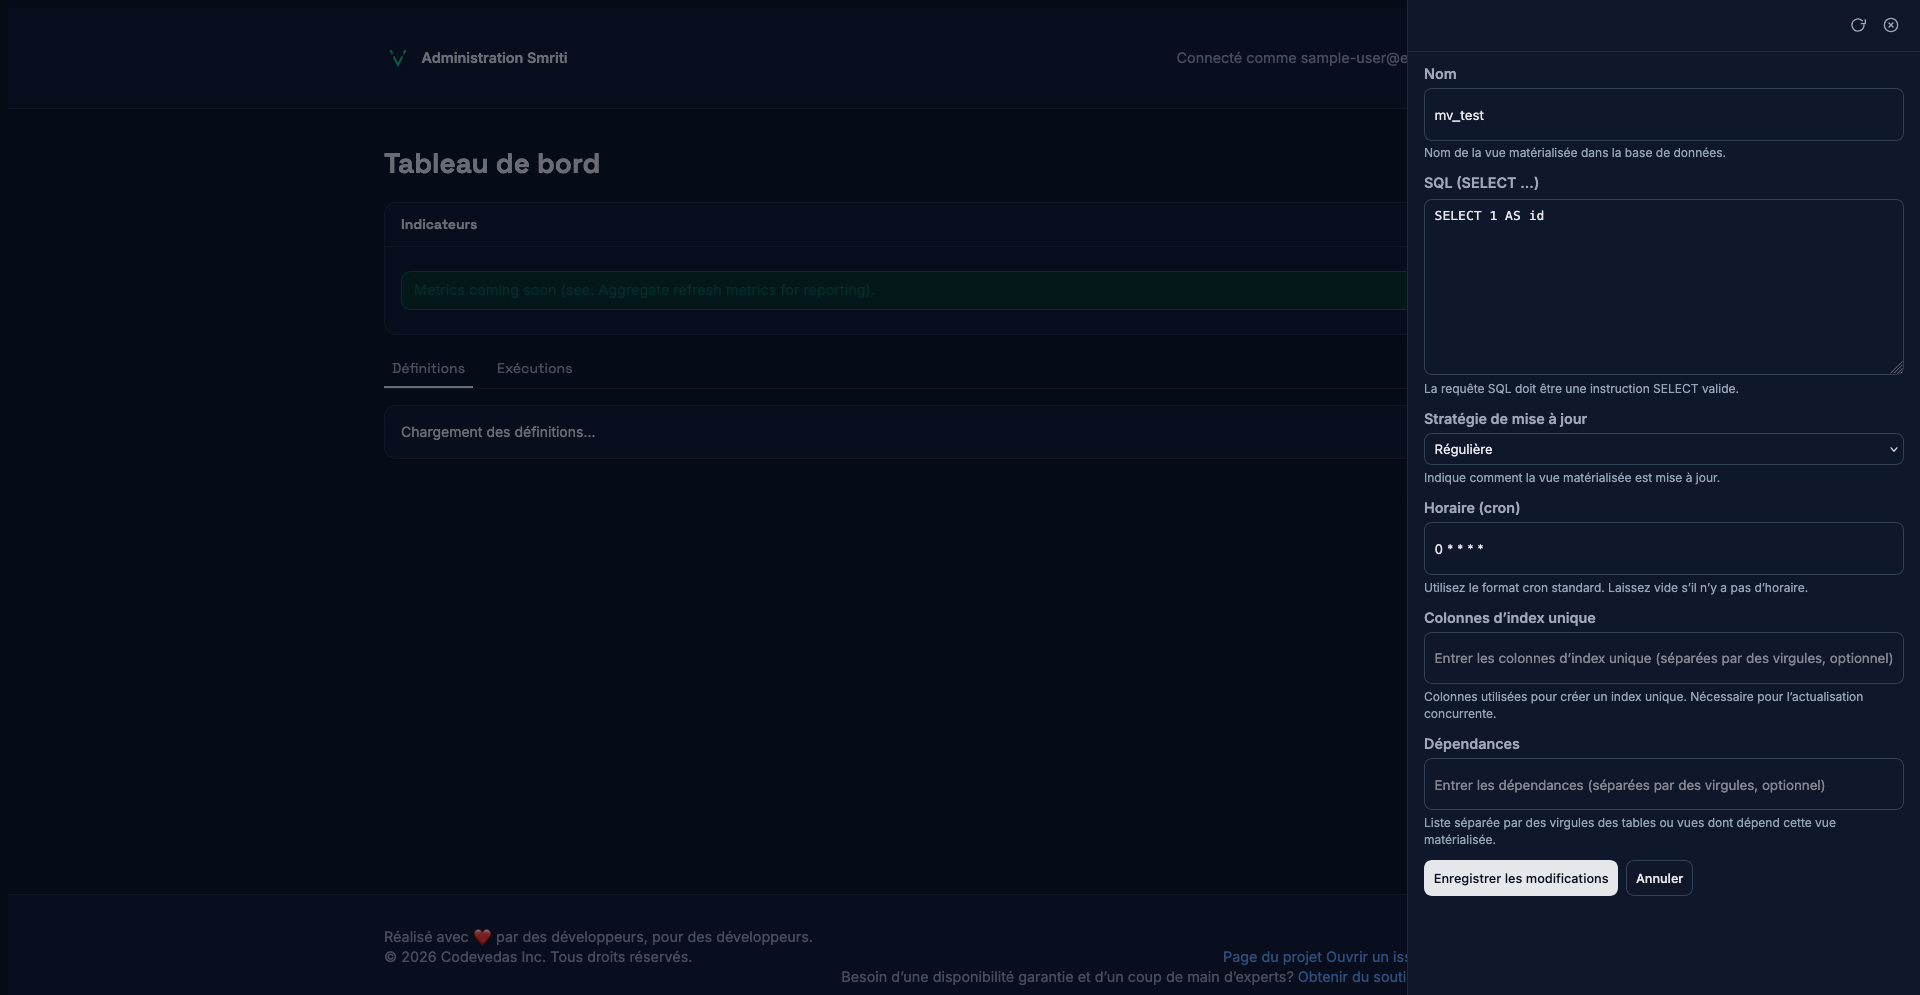Screen dimensions: 1920x995
Task: Click the Annuler button
Action: coord(1659,878)
